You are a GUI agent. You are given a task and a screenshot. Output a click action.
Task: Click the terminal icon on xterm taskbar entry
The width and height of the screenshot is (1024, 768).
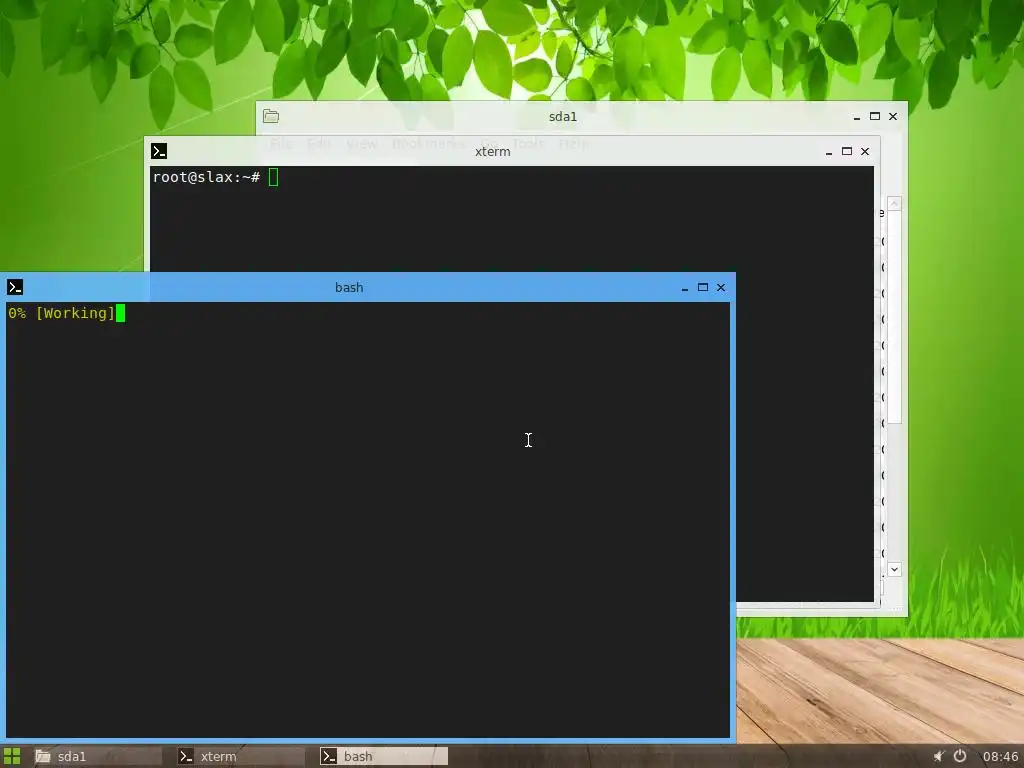click(186, 756)
